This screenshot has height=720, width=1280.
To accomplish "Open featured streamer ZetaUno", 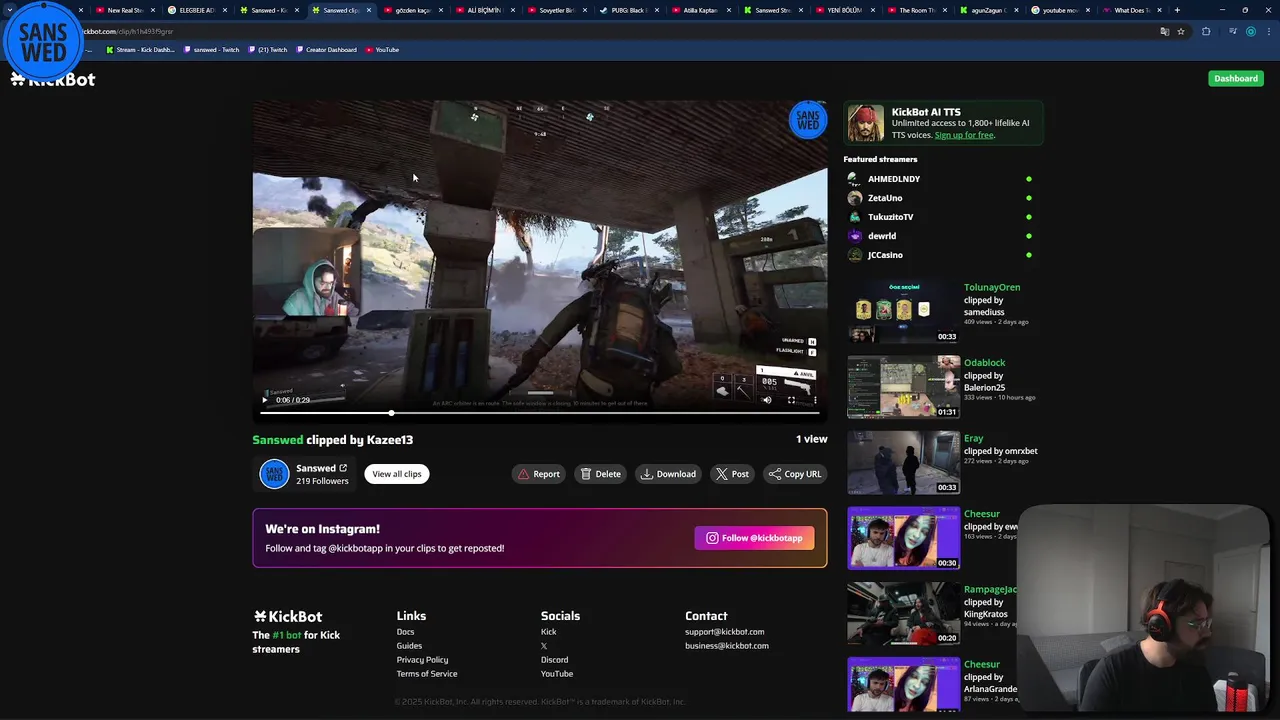I will pos(885,198).
